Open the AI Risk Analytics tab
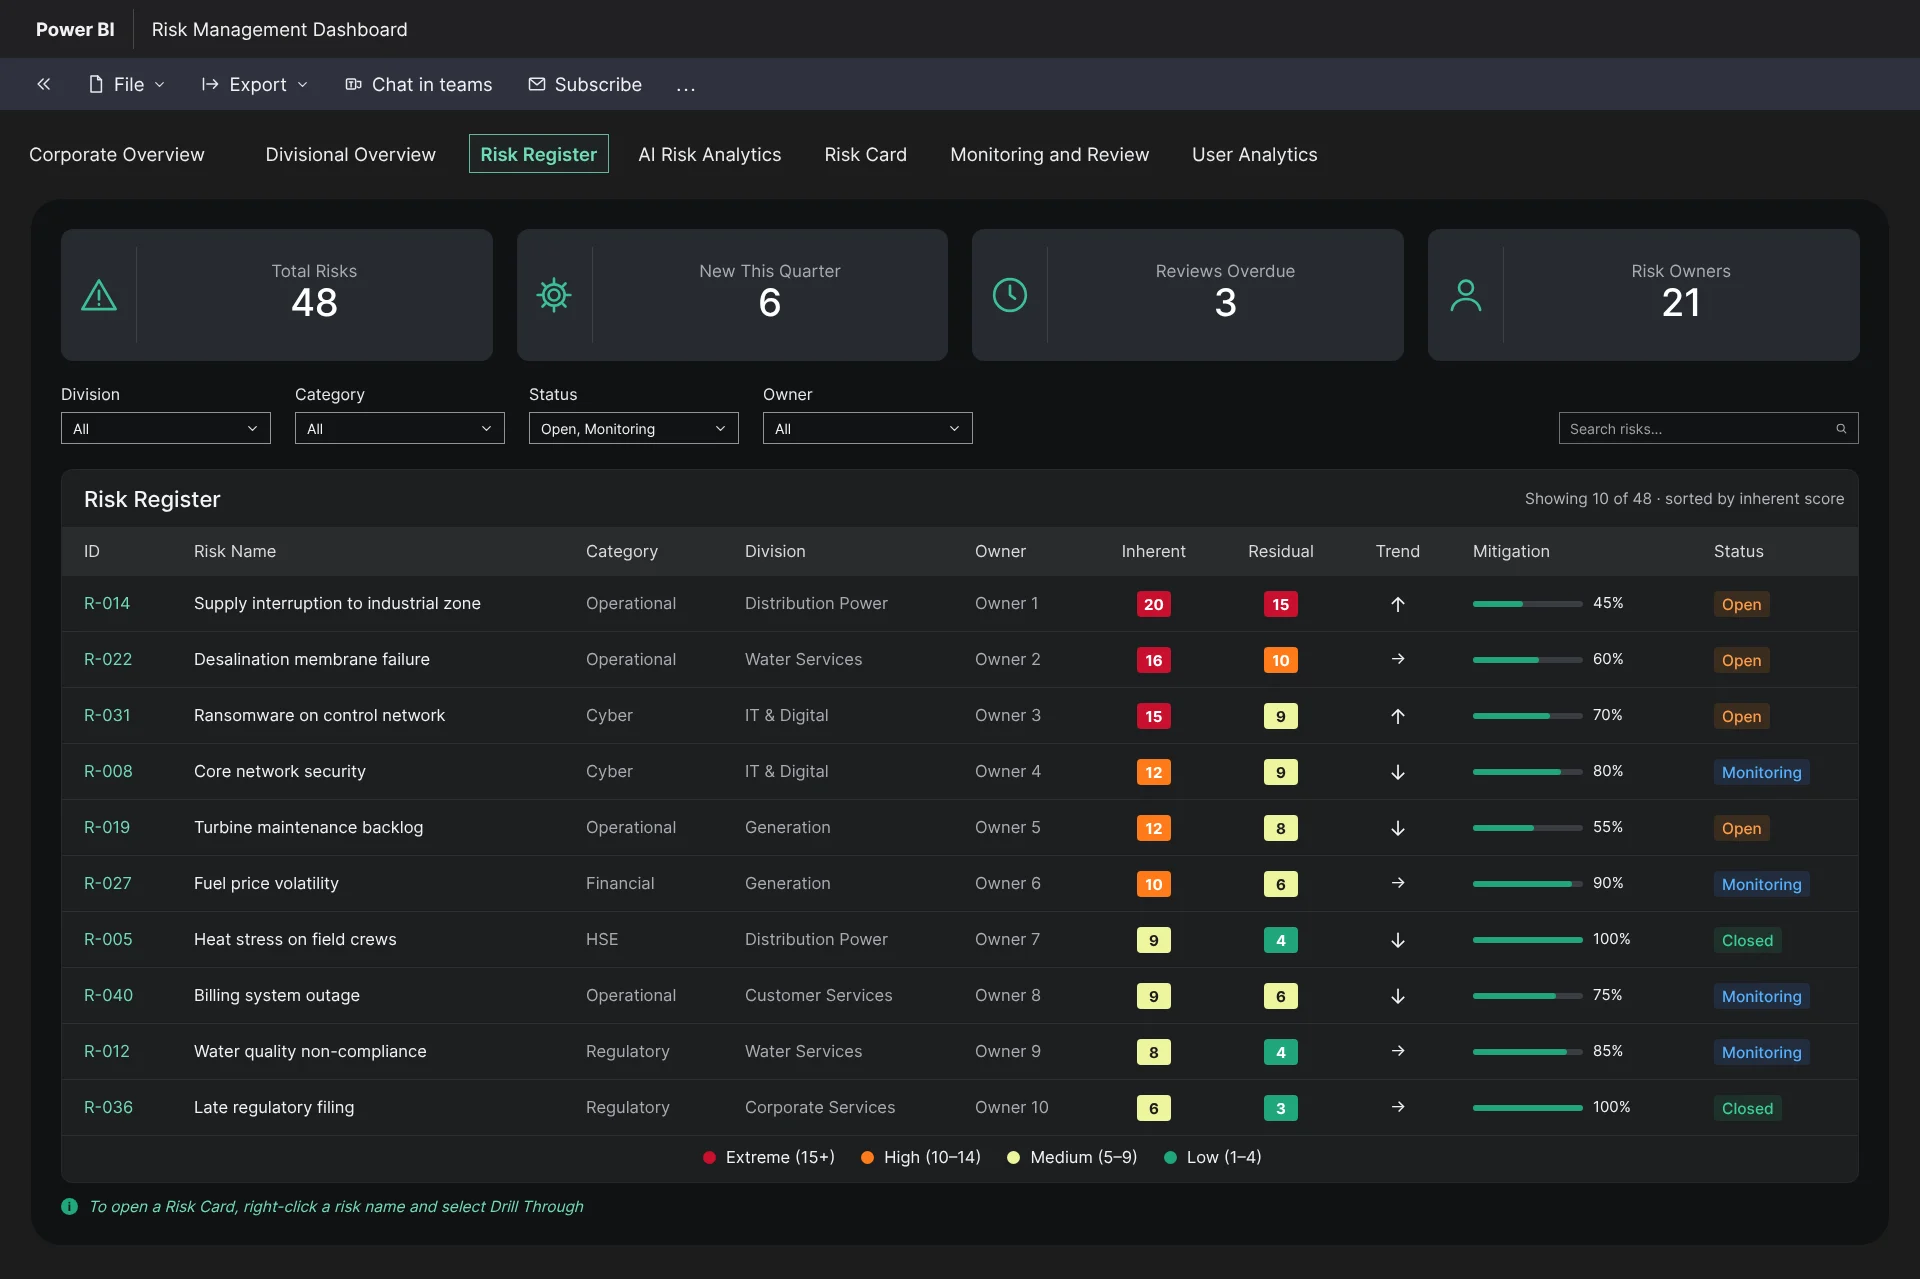The height and width of the screenshot is (1279, 1920). [710, 154]
